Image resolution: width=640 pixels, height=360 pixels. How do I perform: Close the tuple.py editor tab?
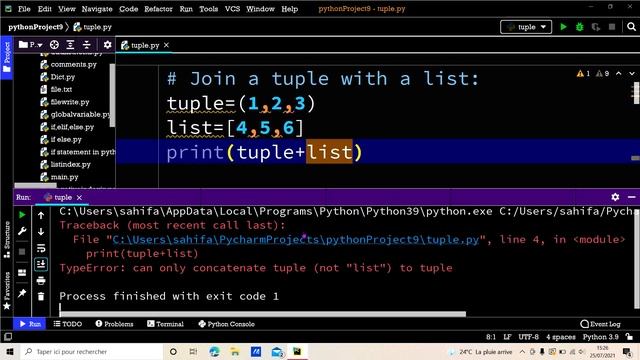166,45
